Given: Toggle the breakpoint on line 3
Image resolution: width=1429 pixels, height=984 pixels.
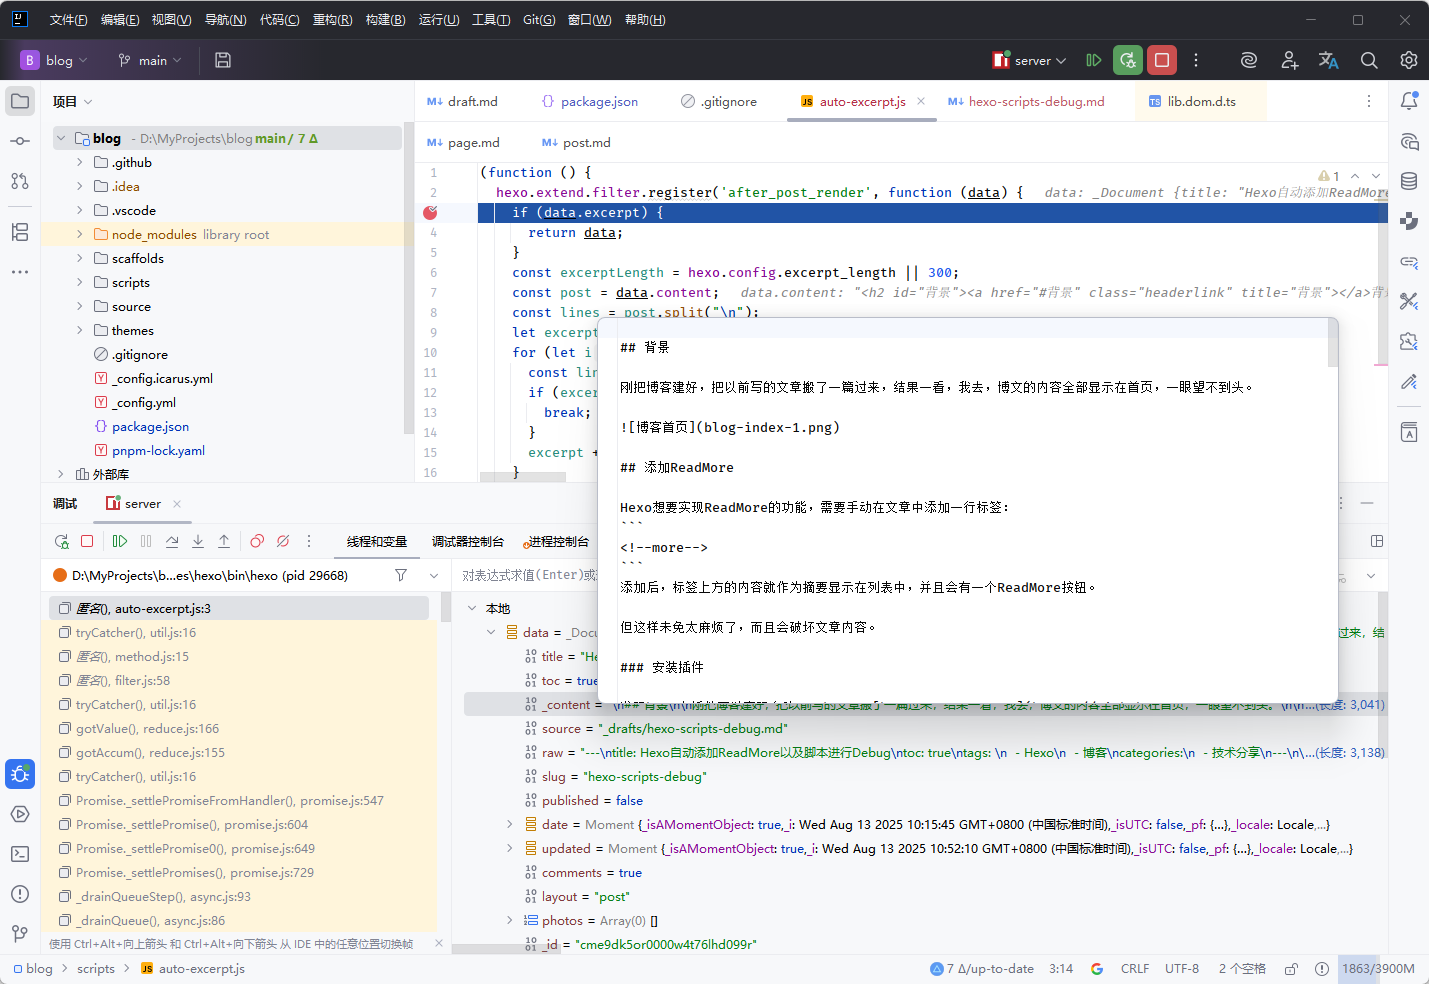Looking at the screenshot, I should tap(430, 212).
